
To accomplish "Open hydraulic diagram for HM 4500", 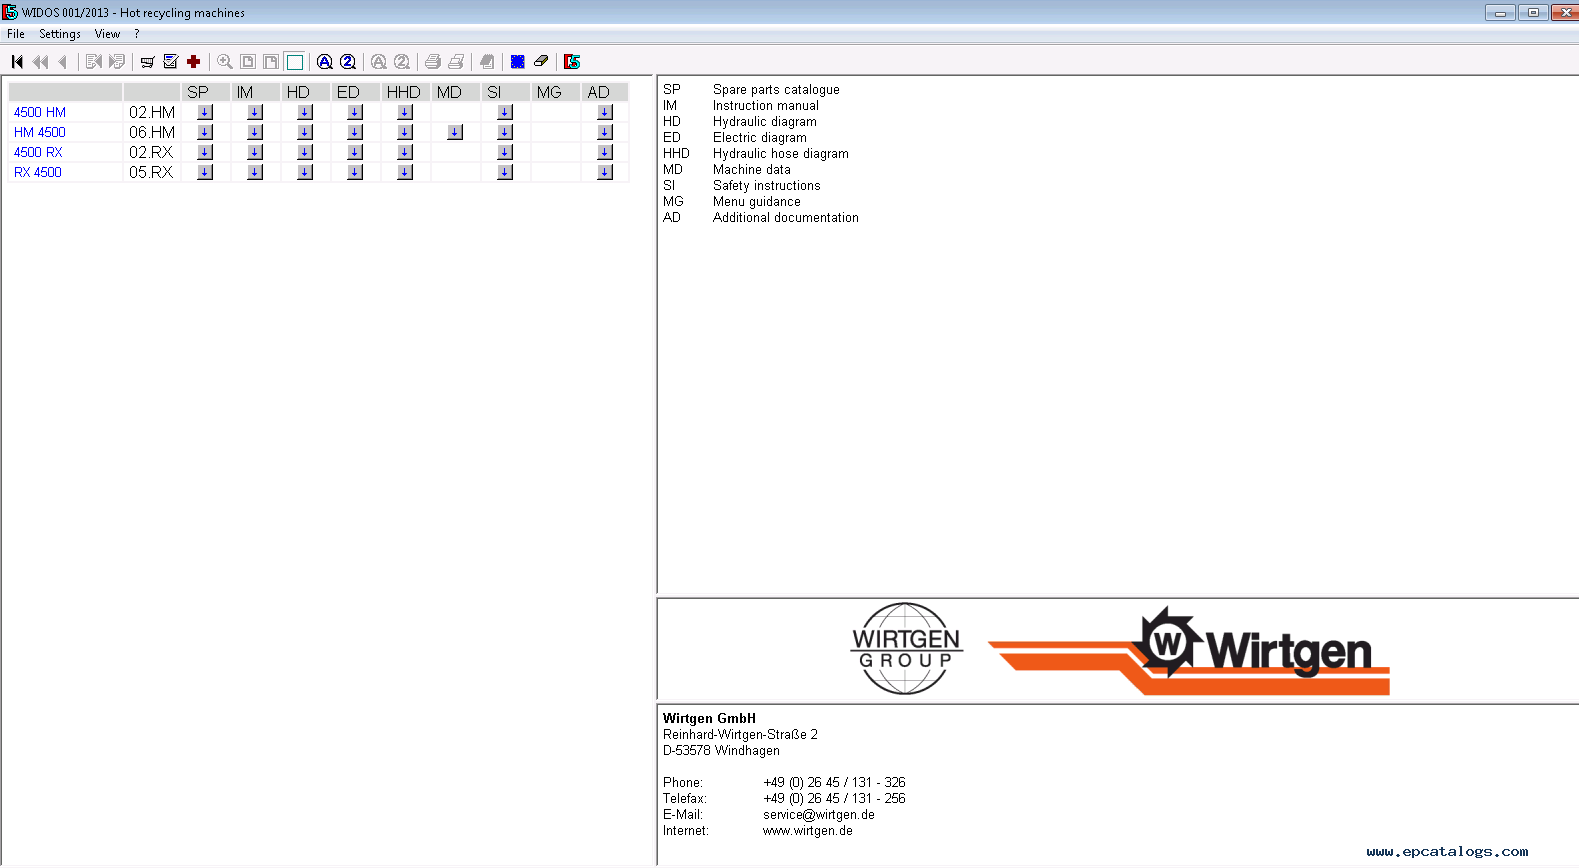I will [305, 132].
